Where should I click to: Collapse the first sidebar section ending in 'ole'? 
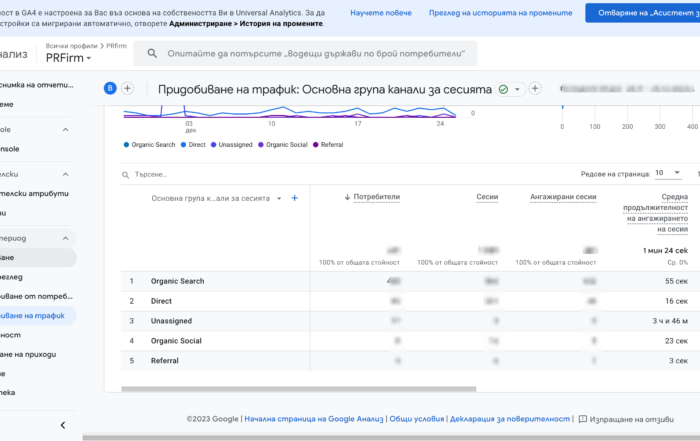point(66,129)
